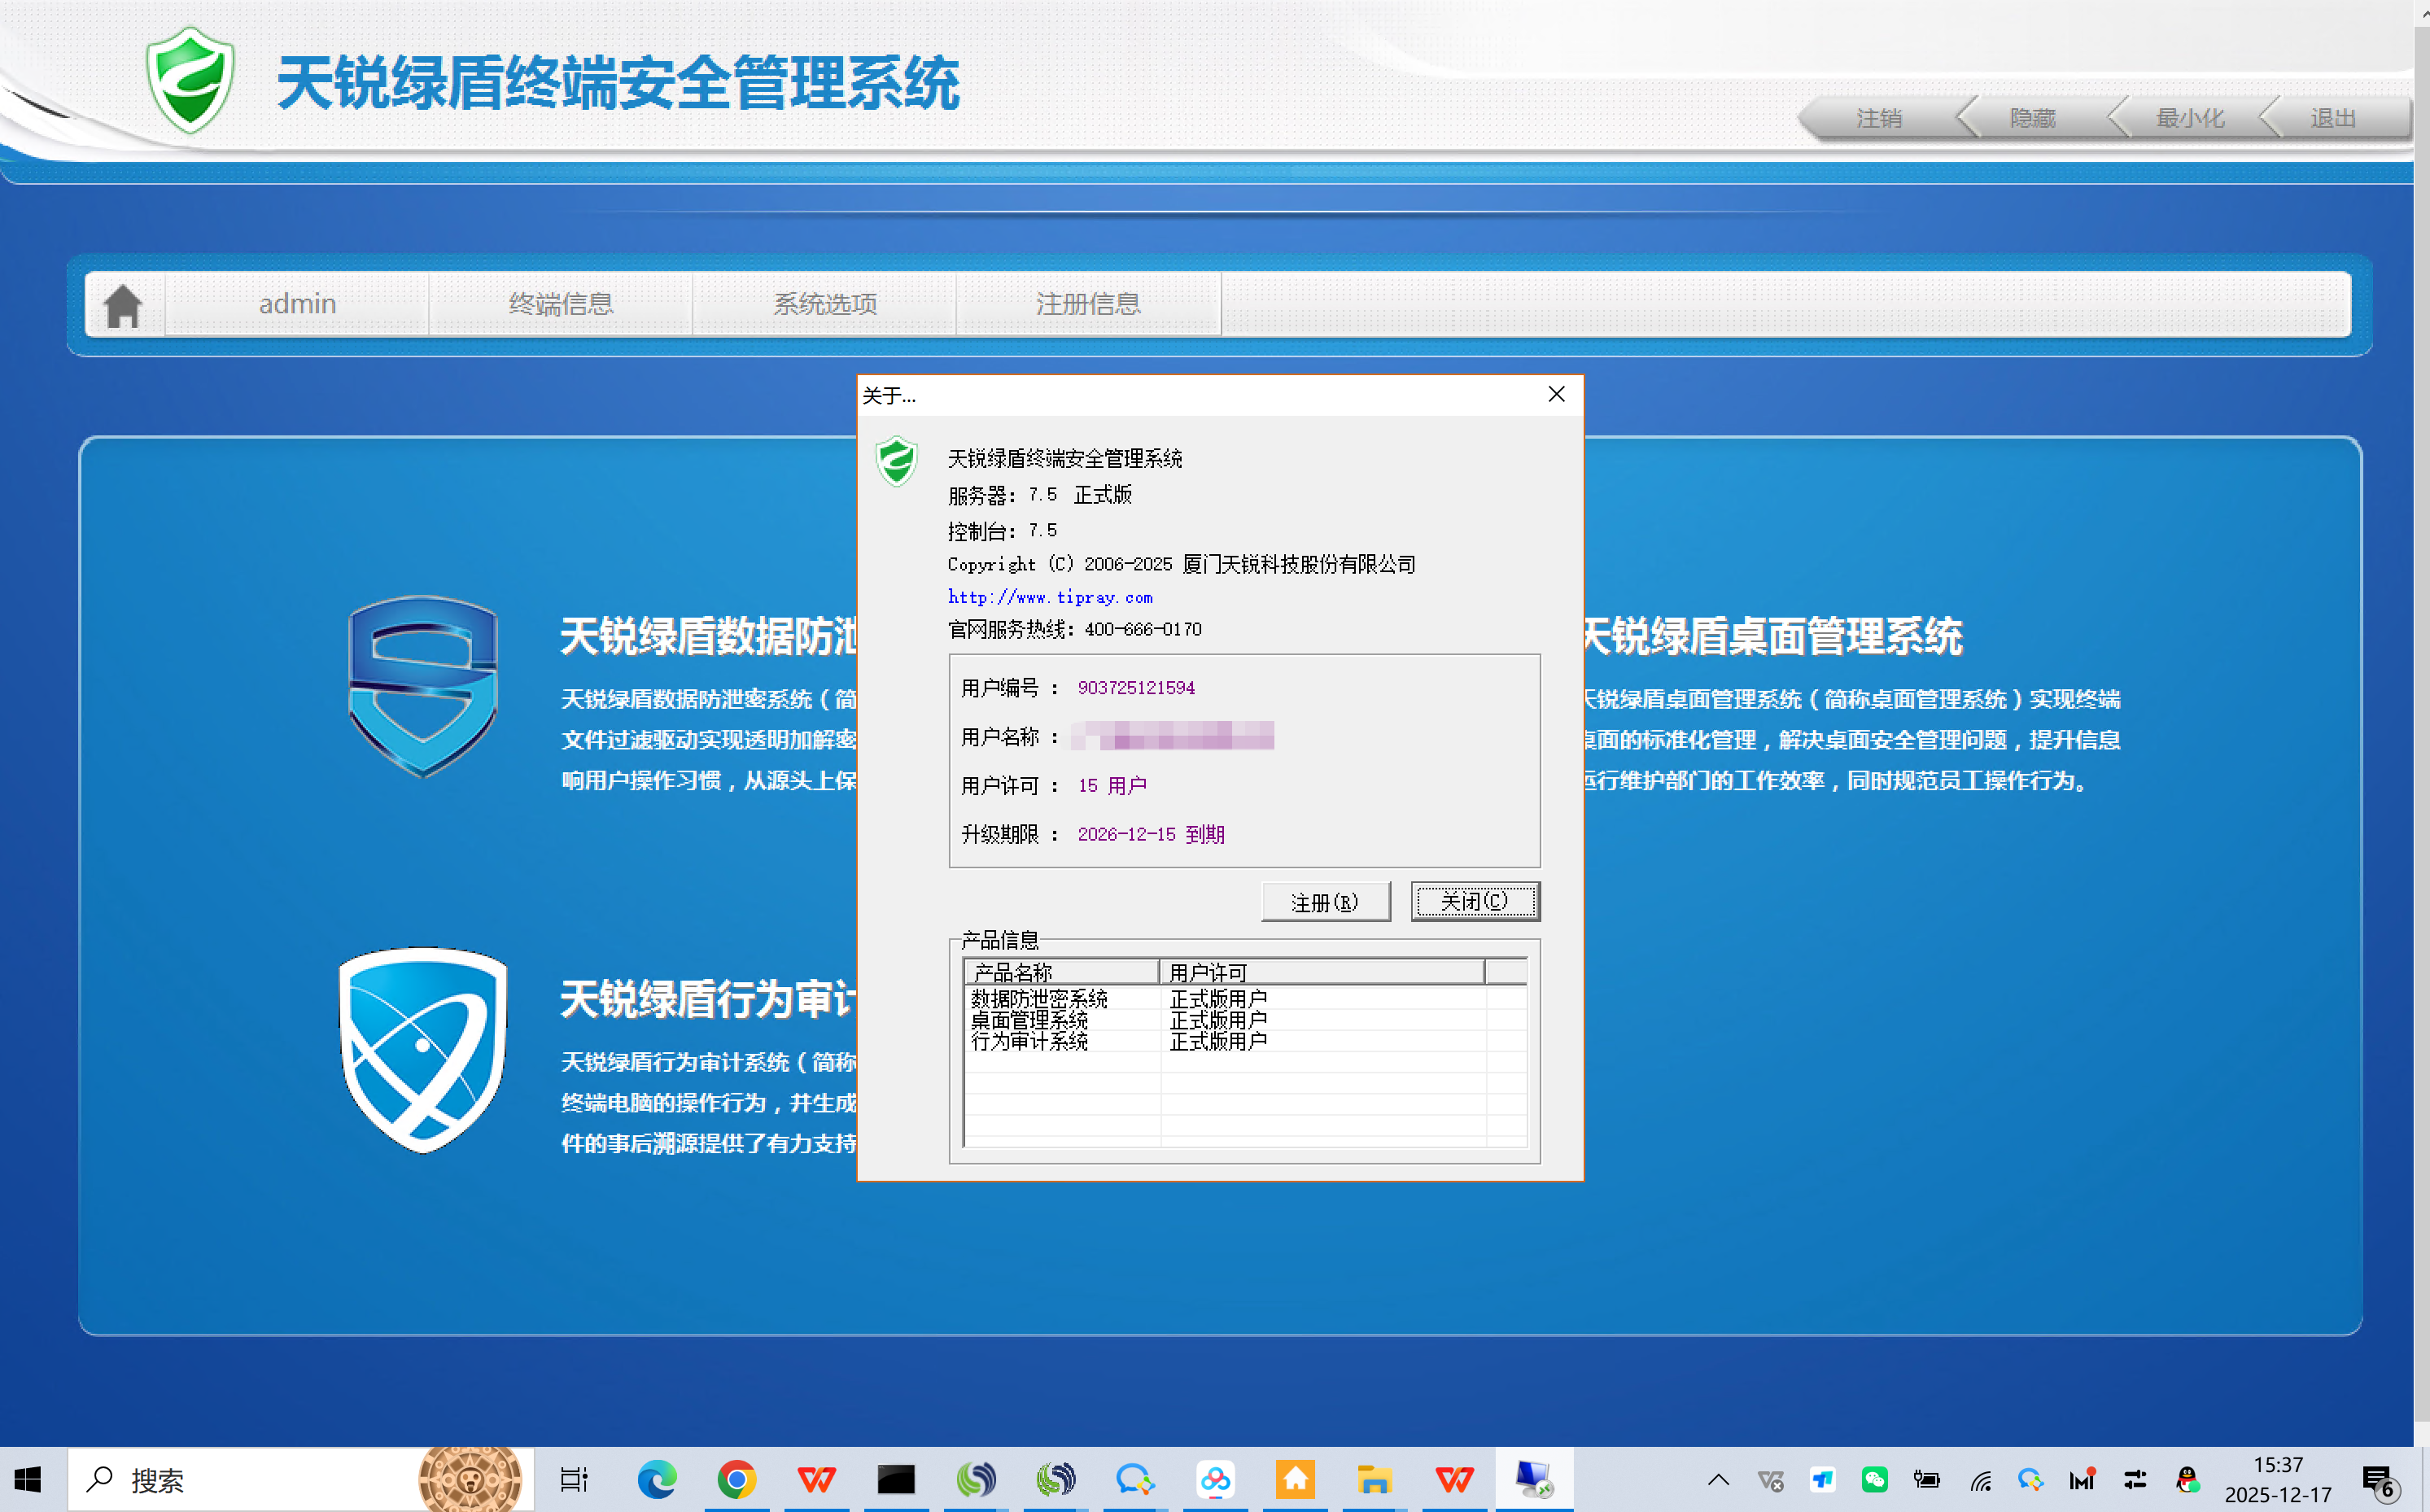Open the www.tipray.com hyperlink
2430x1512 pixels.
point(1050,597)
